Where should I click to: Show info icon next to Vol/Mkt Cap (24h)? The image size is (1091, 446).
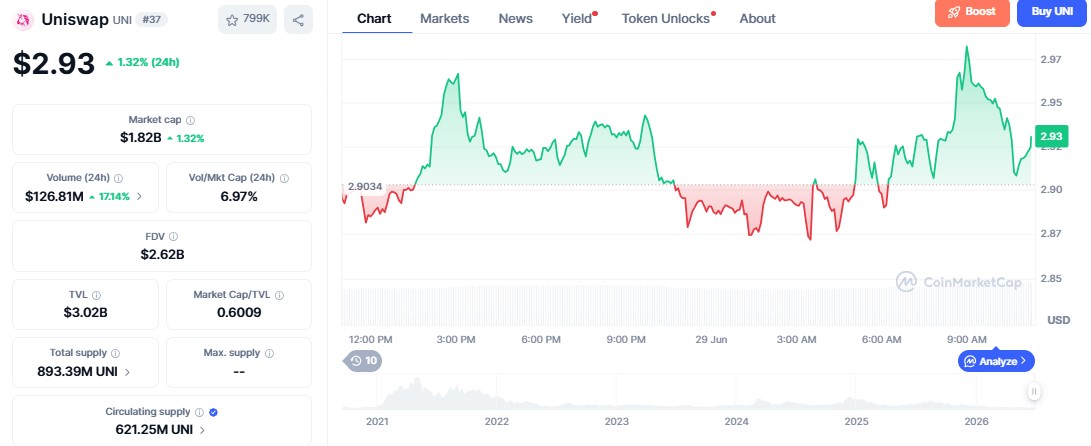click(x=284, y=178)
